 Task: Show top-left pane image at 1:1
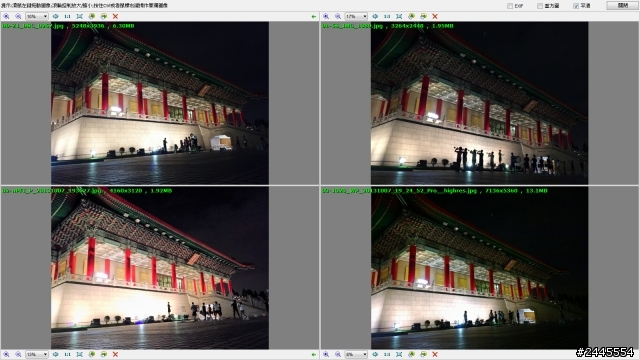[x=67, y=16]
